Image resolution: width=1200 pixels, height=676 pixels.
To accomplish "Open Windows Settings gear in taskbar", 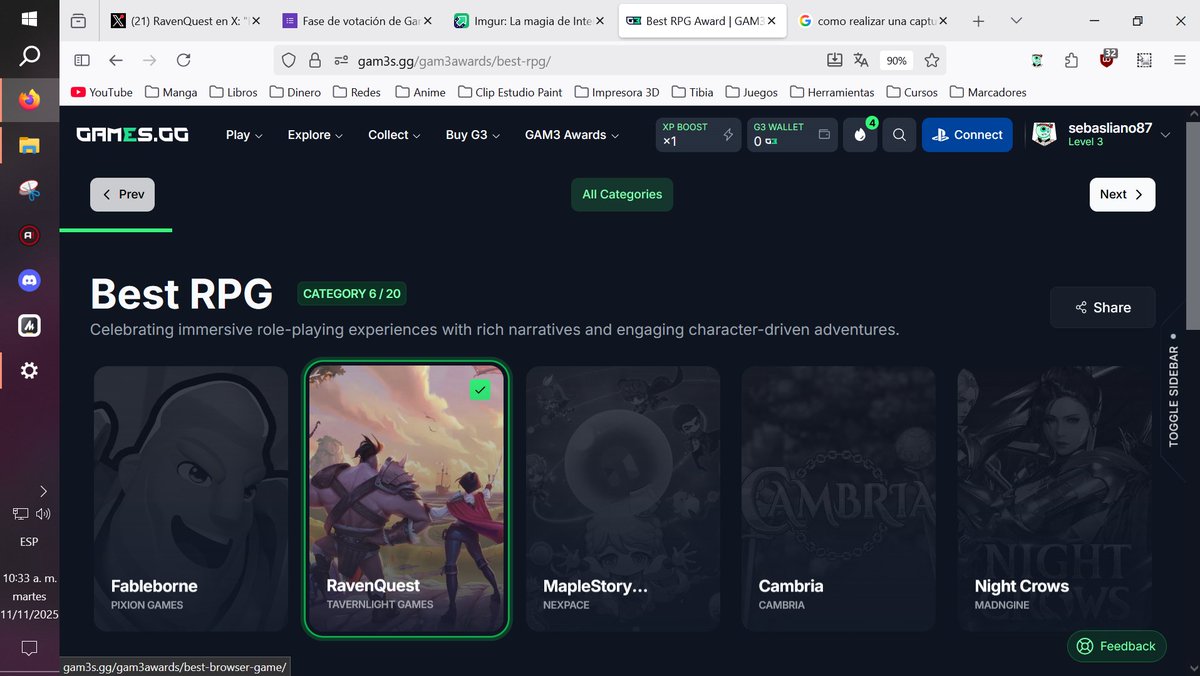I will (29, 370).
